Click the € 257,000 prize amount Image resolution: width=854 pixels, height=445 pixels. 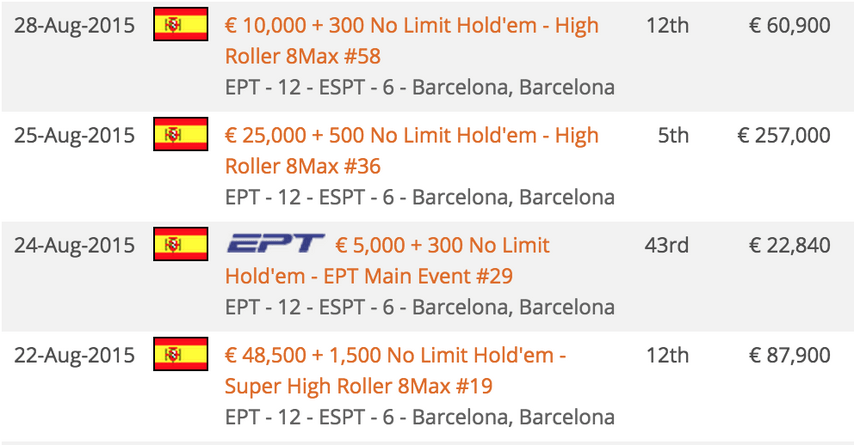(784, 136)
